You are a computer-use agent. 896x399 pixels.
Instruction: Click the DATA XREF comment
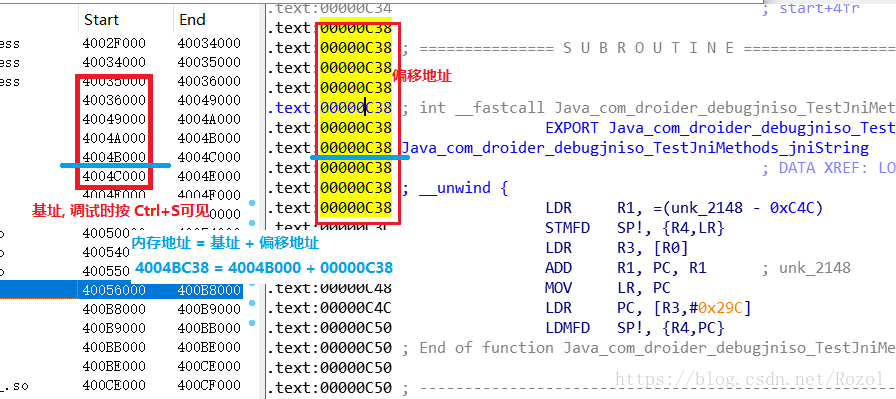(x=829, y=168)
